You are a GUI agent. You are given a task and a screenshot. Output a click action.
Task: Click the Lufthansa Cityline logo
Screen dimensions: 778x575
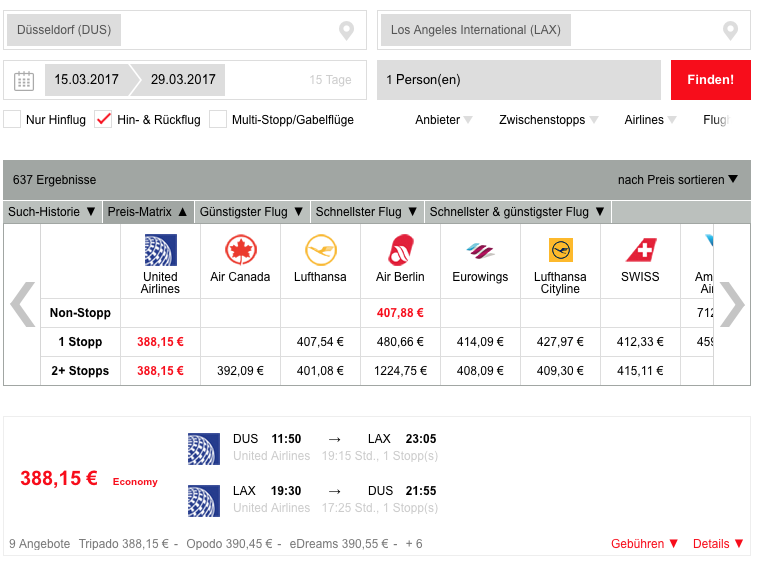pos(561,250)
